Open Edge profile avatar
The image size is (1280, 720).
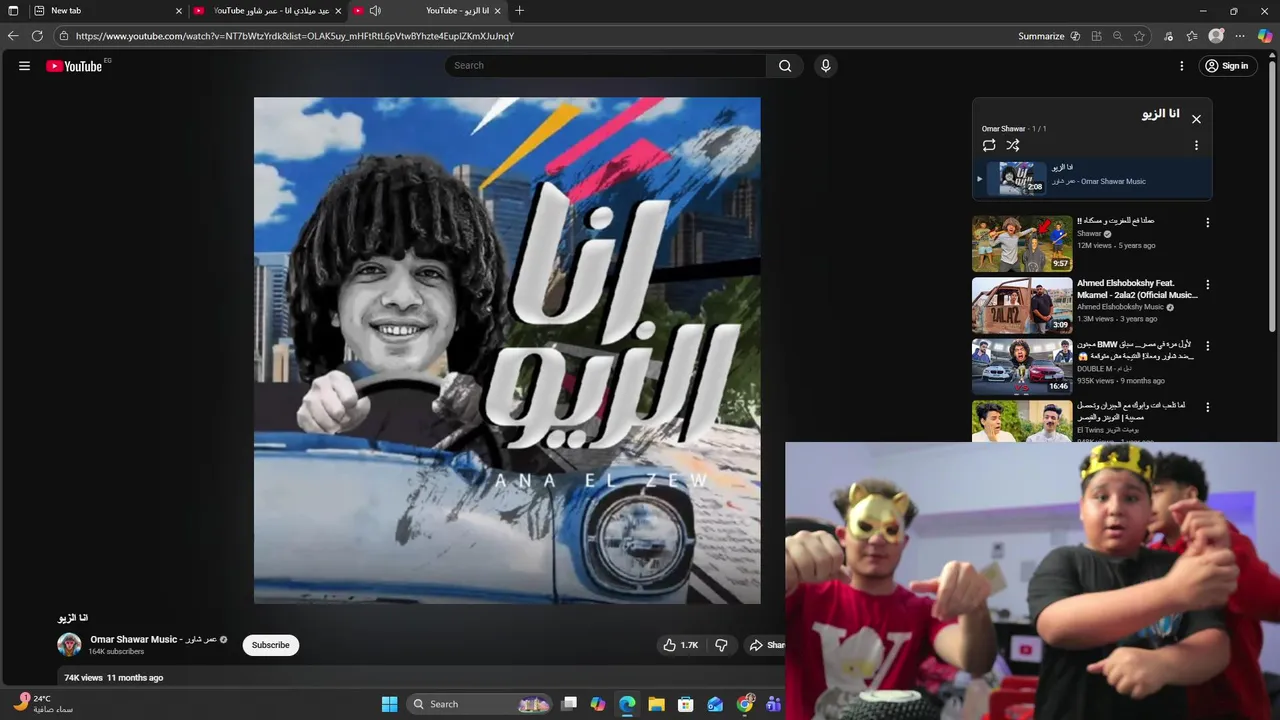[1216, 36]
